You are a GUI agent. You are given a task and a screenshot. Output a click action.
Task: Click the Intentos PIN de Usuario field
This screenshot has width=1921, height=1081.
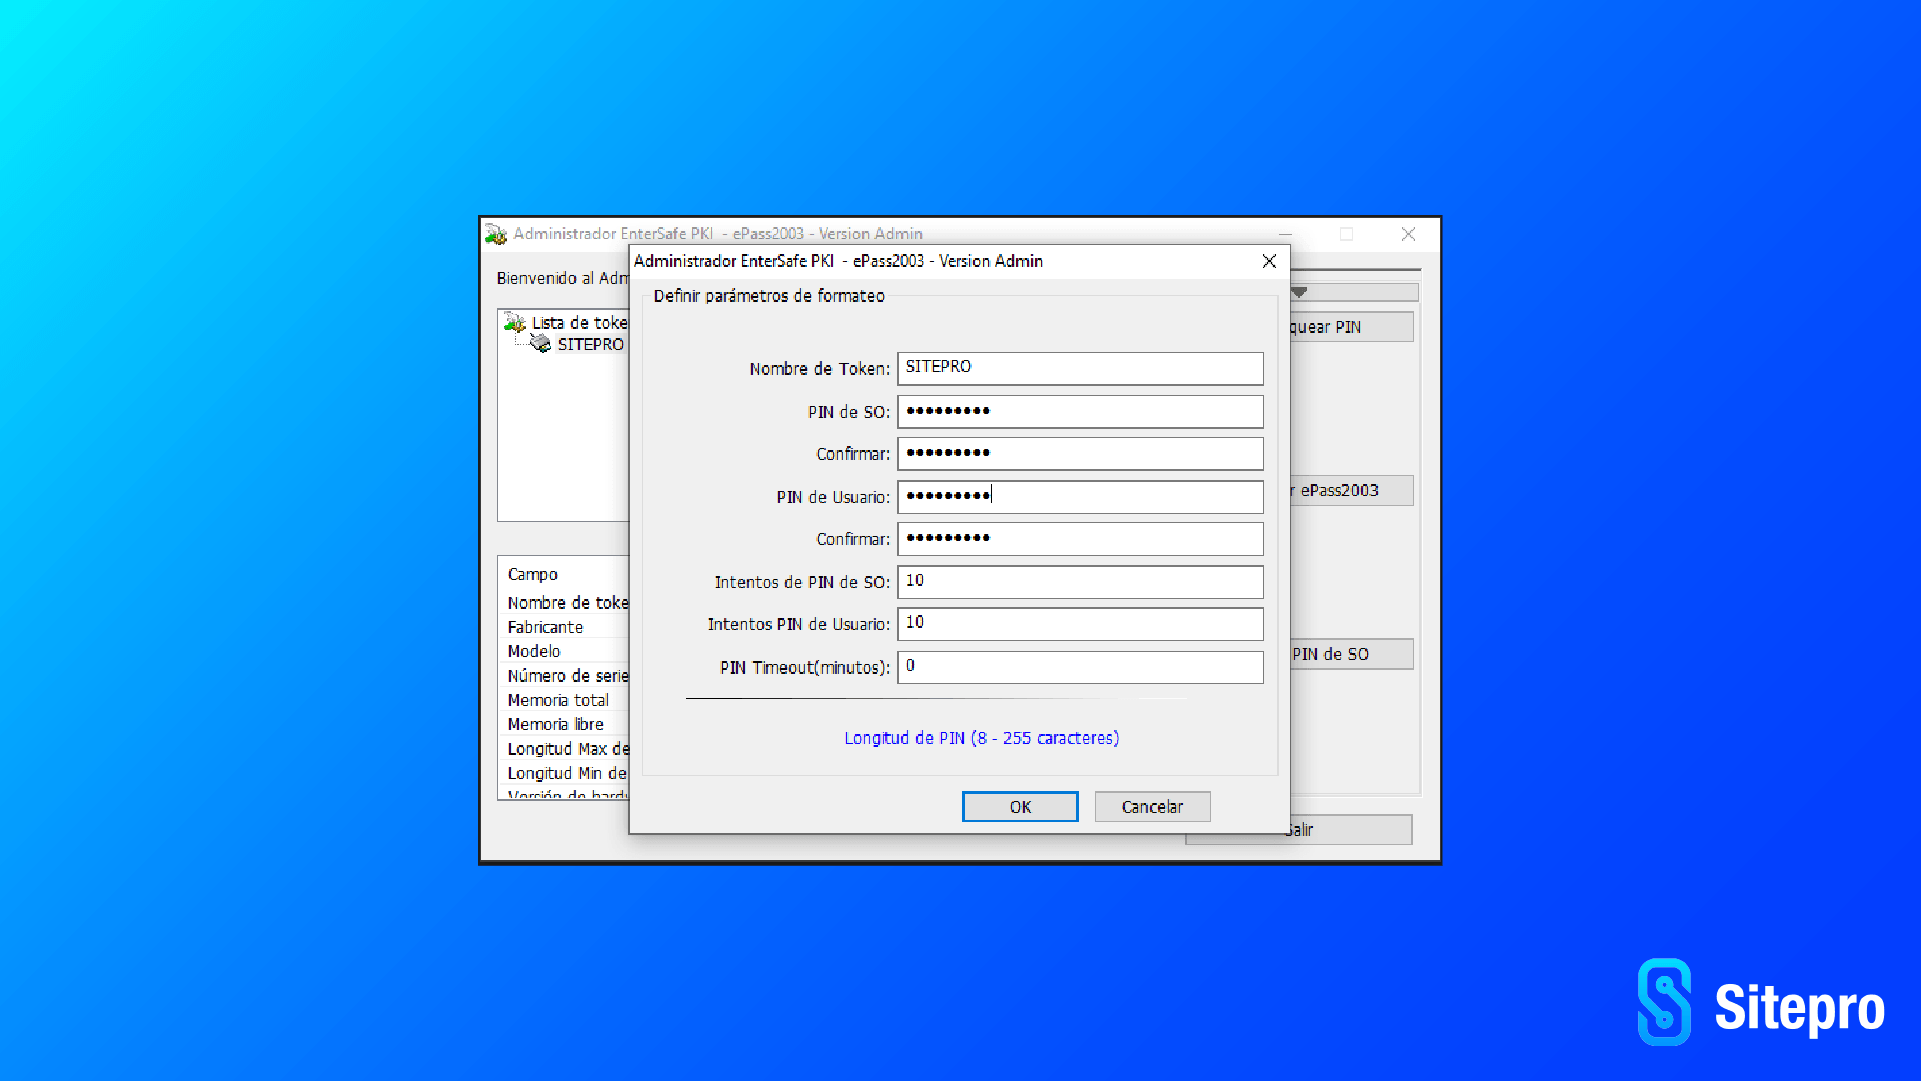point(1080,623)
